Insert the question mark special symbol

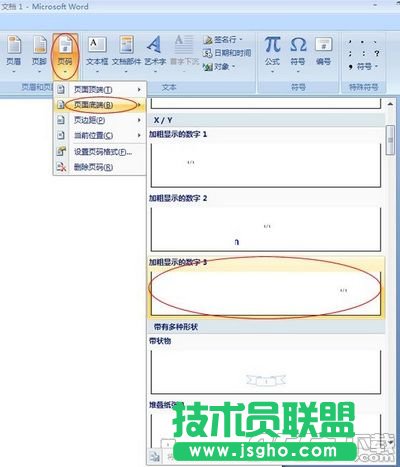click(377, 53)
